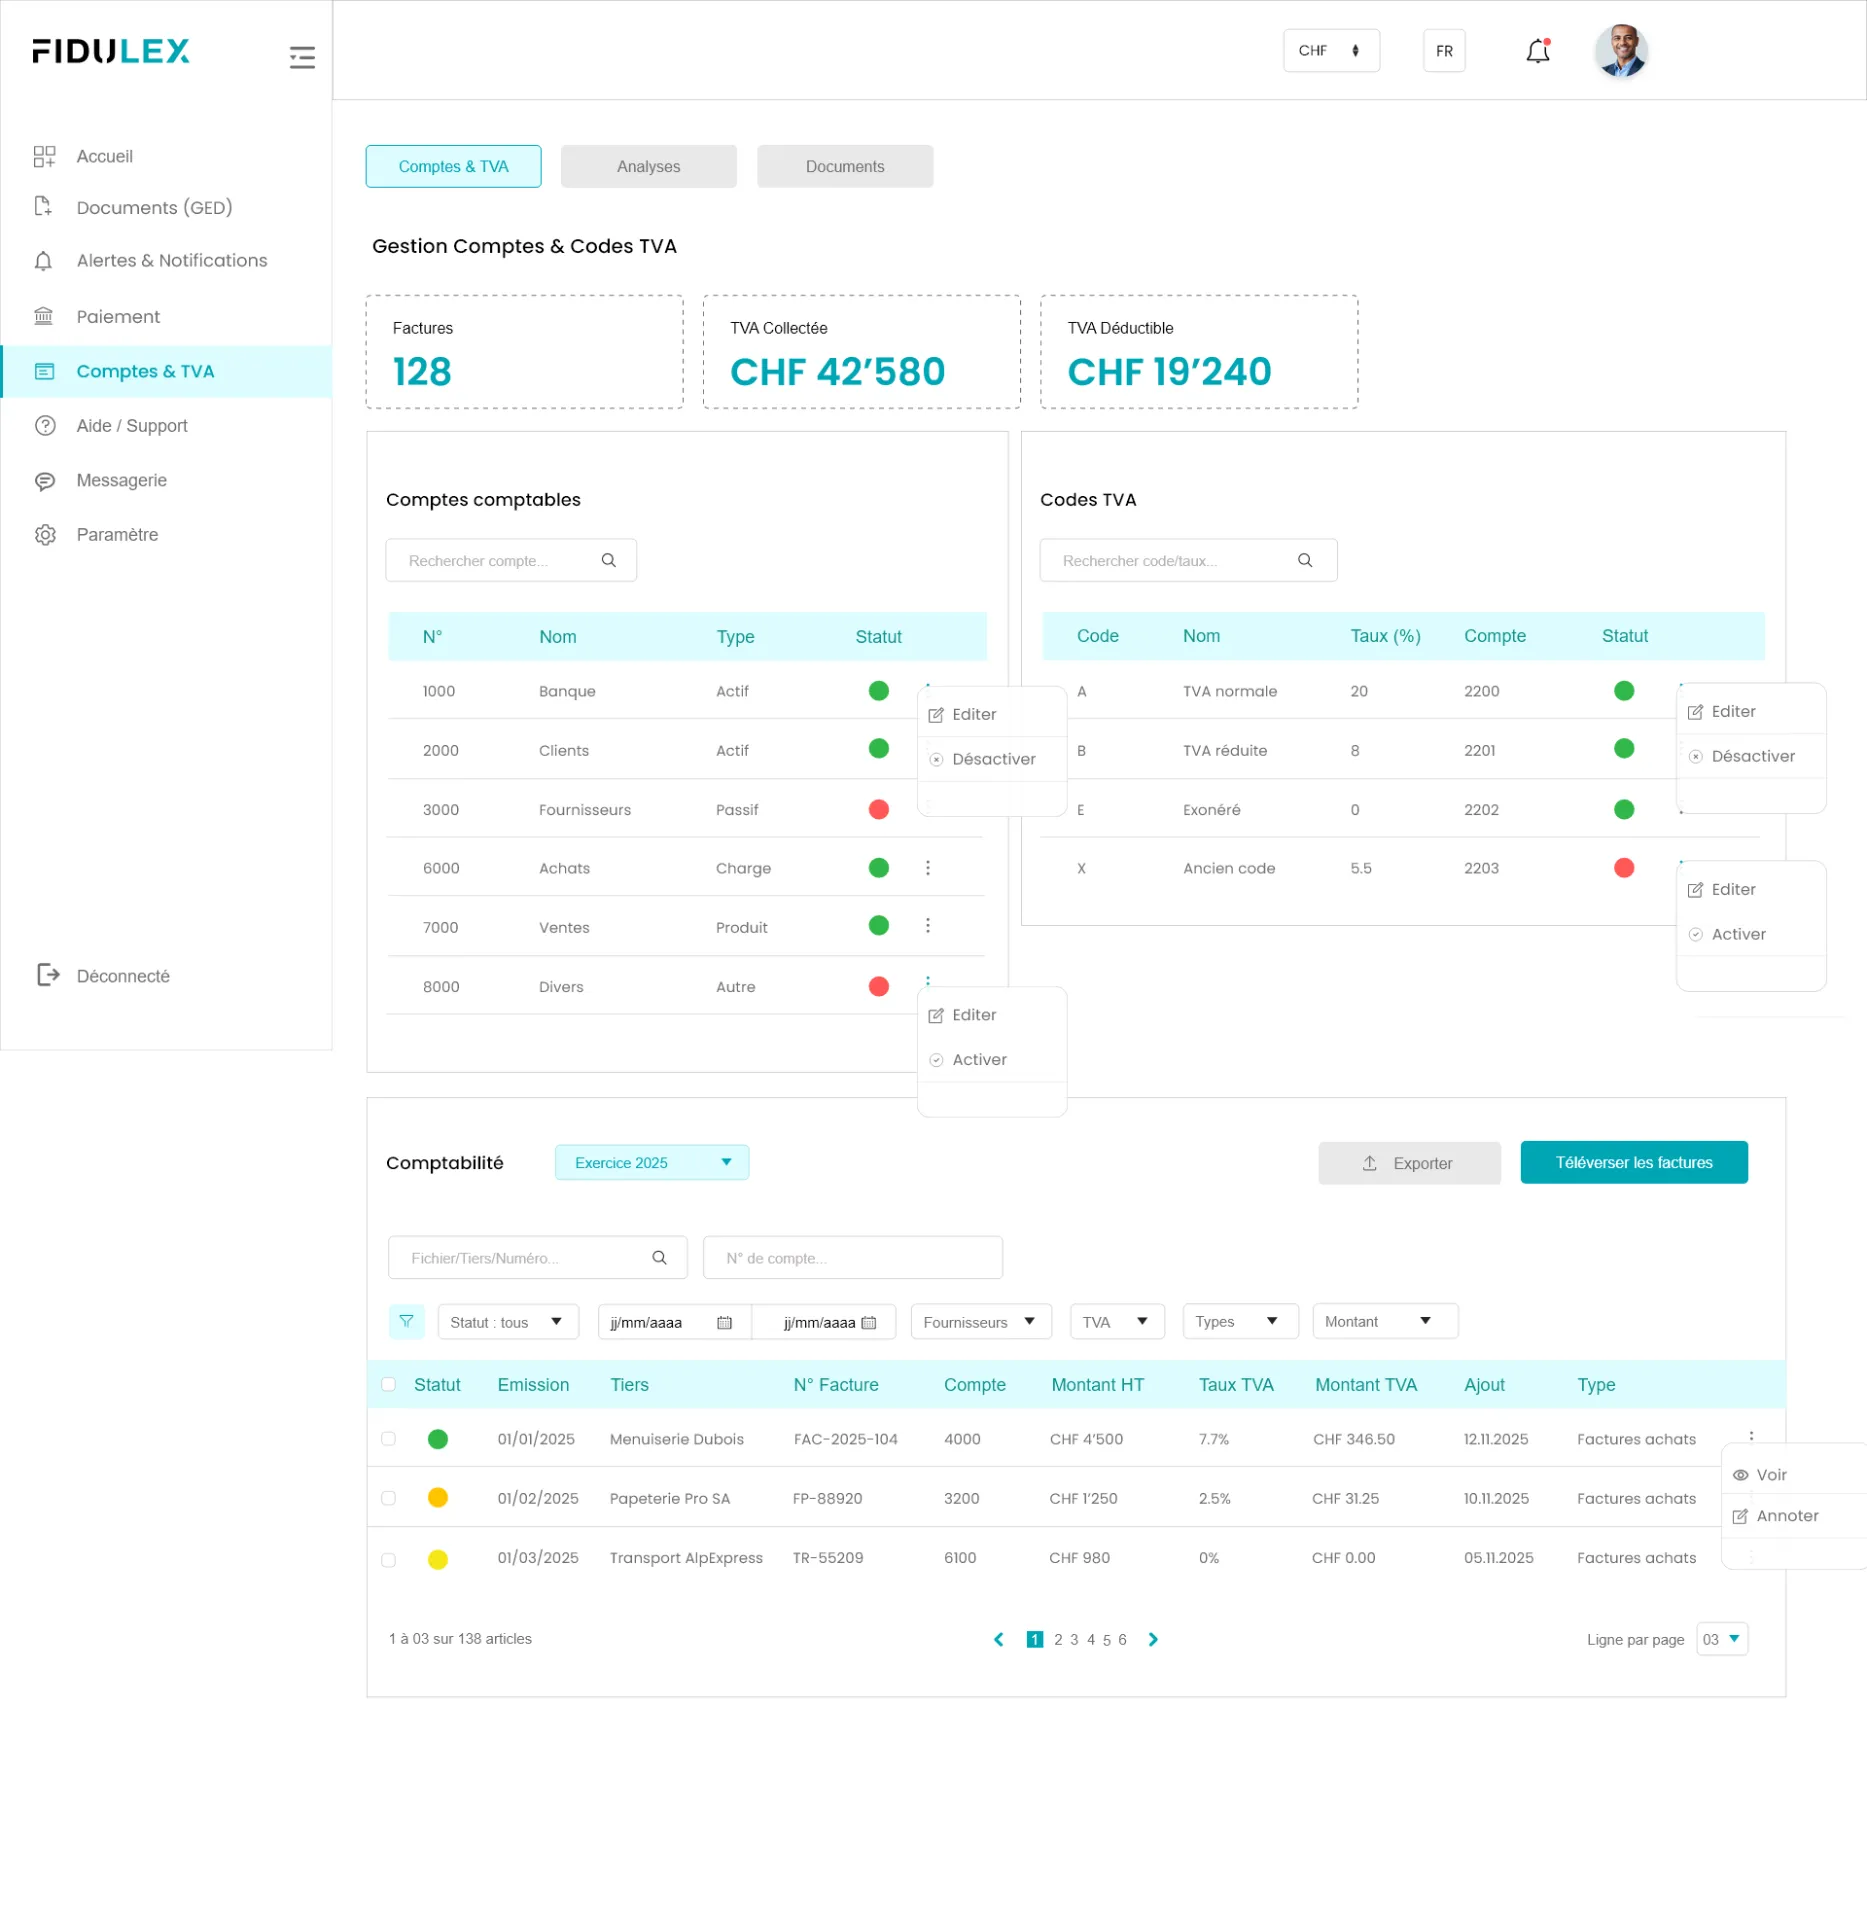Select Désactiver in Banque account menu

pyautogui.click(x=992, y=759)
